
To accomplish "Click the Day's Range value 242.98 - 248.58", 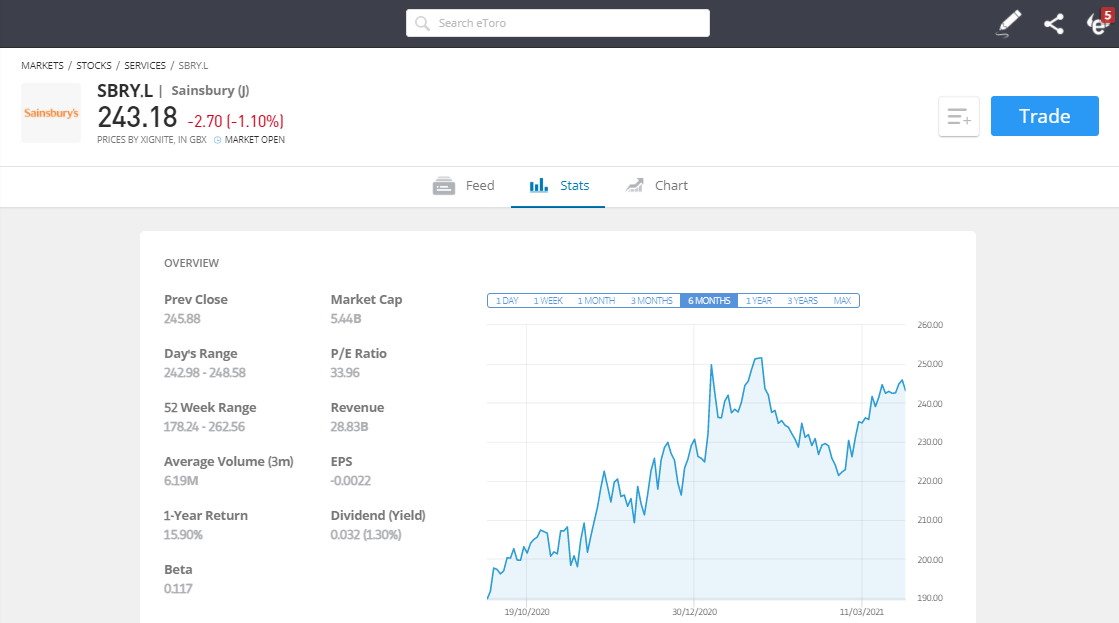I will pyautogui.click(x=205, y=373).
